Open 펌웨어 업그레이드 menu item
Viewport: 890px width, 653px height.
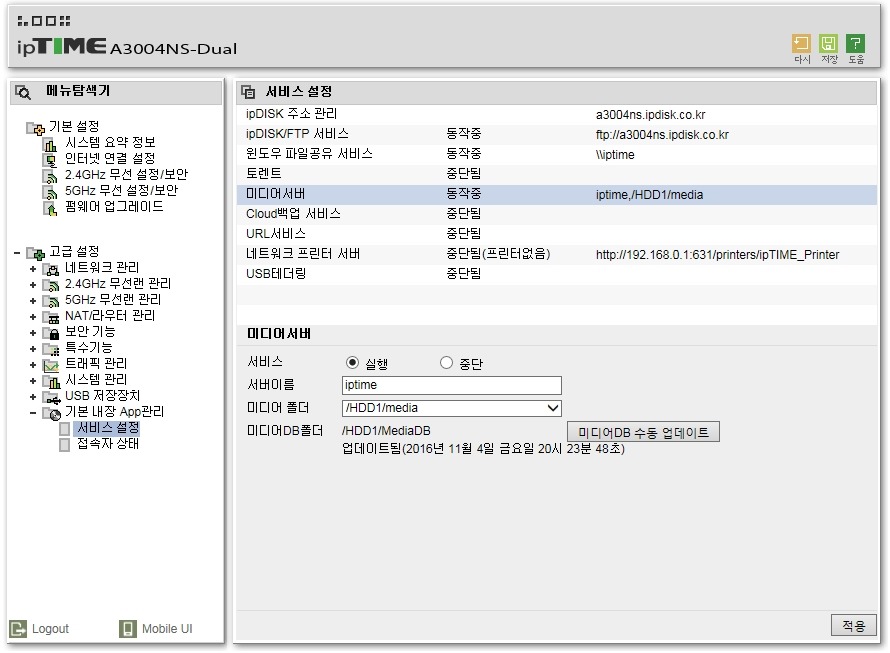(x=114, y=207)
